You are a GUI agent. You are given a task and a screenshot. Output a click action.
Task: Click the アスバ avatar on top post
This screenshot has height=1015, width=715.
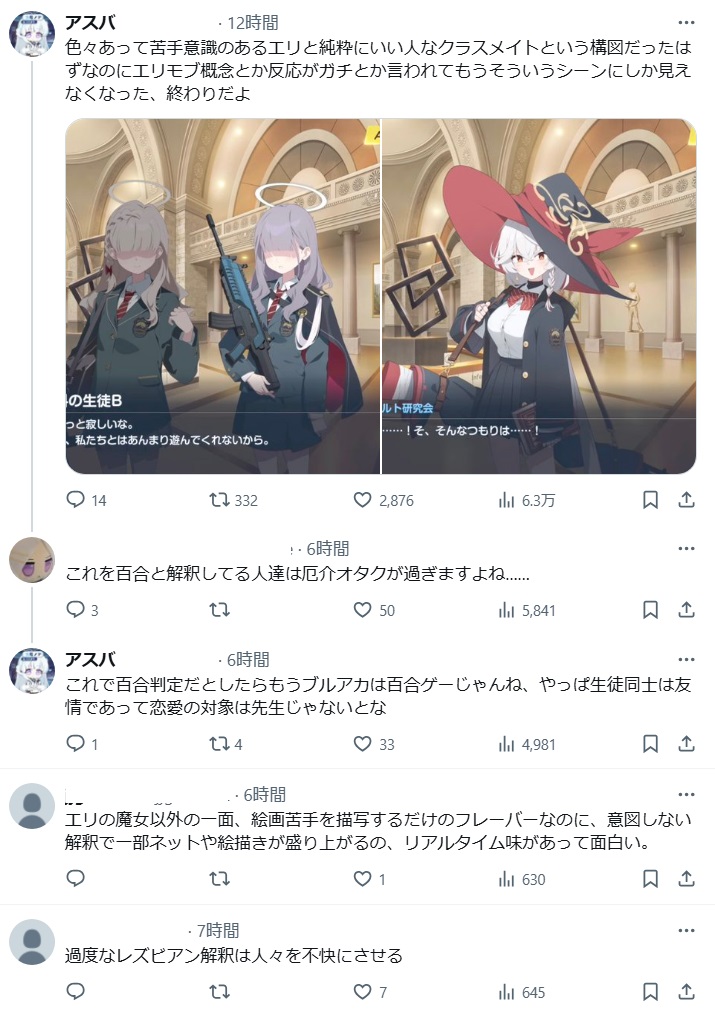tap(32, 34)
